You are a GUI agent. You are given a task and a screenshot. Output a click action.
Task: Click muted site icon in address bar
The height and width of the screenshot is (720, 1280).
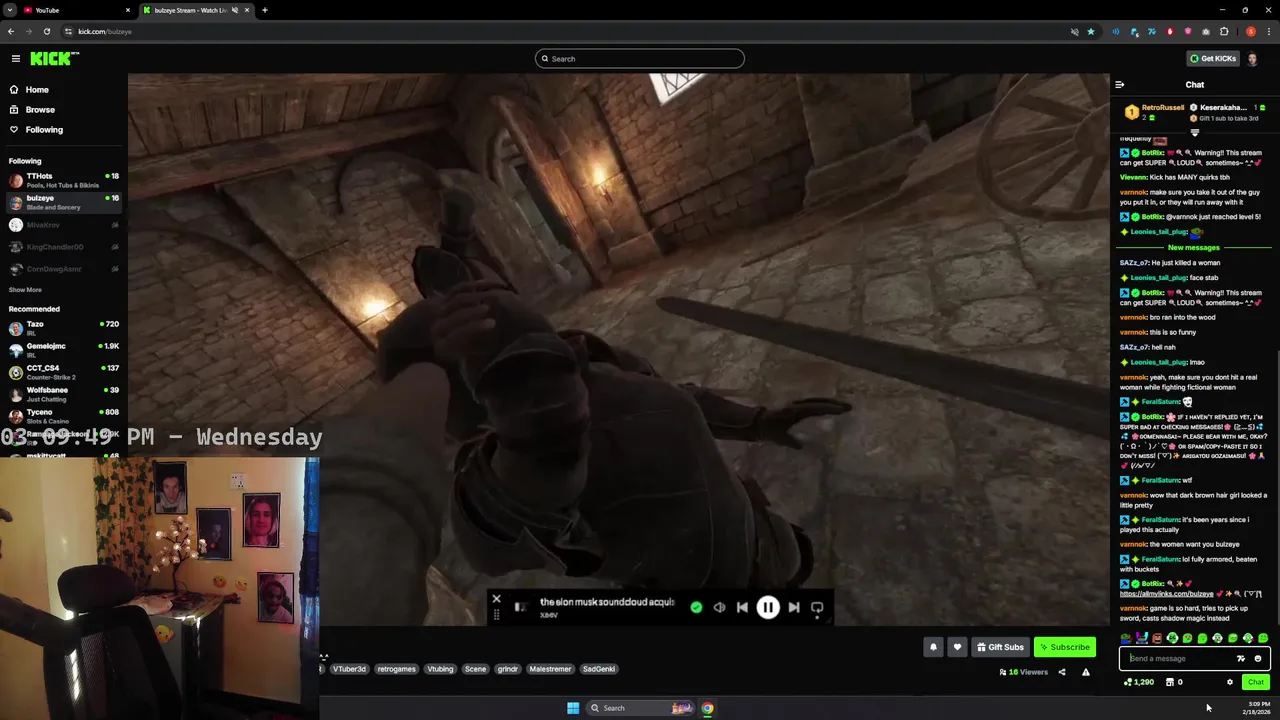1075,32
